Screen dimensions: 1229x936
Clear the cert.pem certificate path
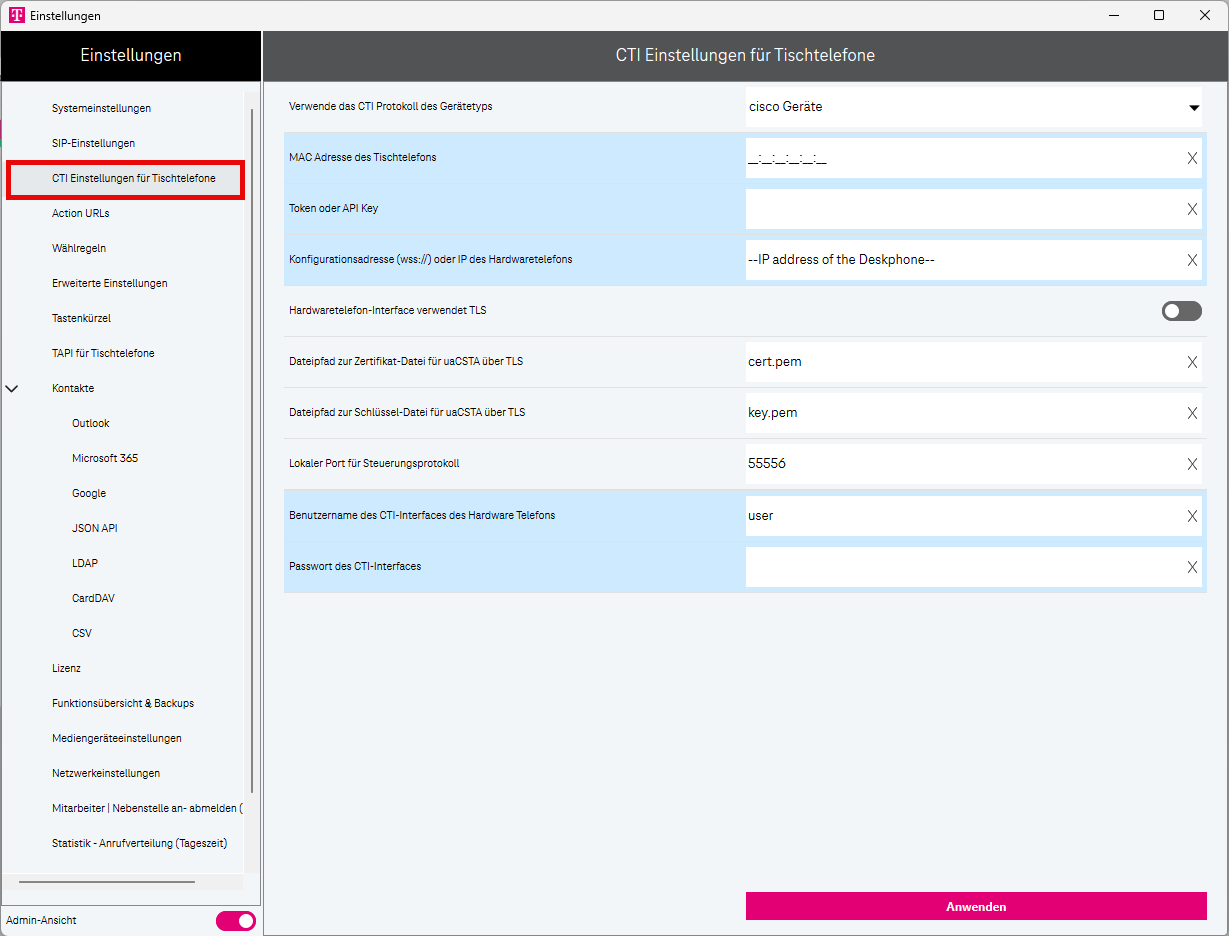click(x=1192, y=362)
